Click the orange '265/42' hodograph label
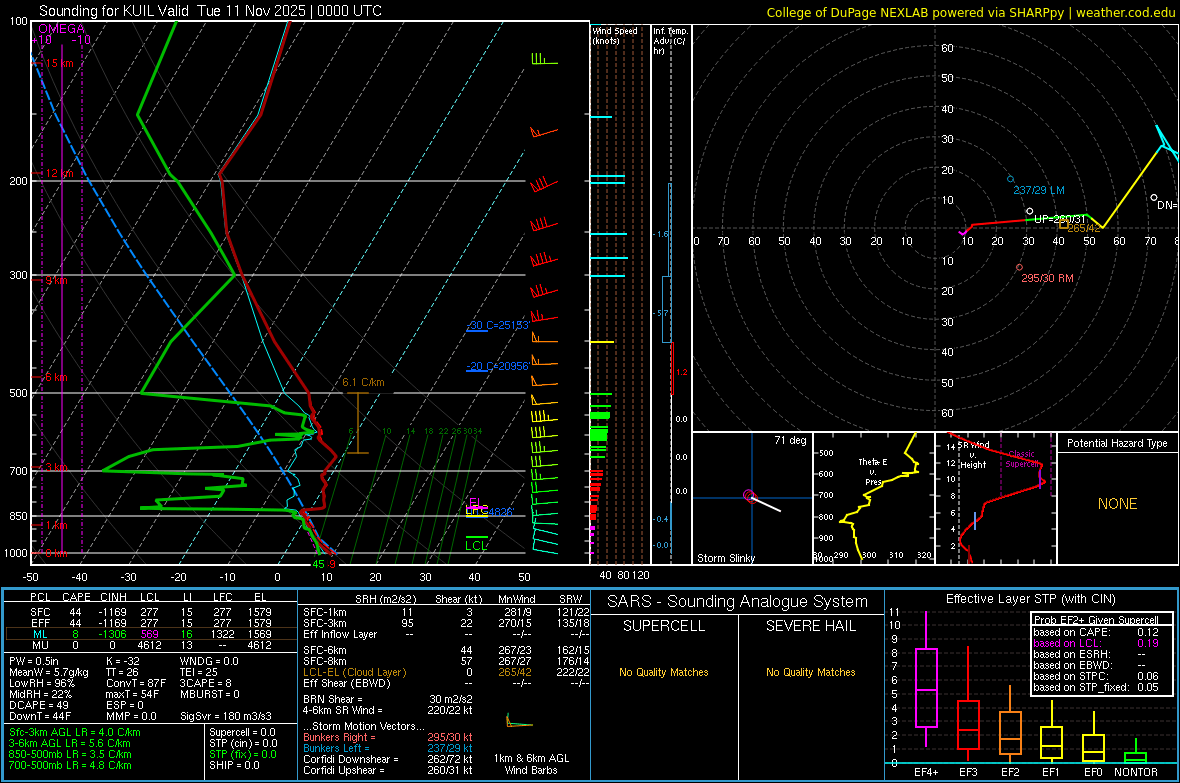Viewport: 1180px width, 783px height. (1084, 228)
